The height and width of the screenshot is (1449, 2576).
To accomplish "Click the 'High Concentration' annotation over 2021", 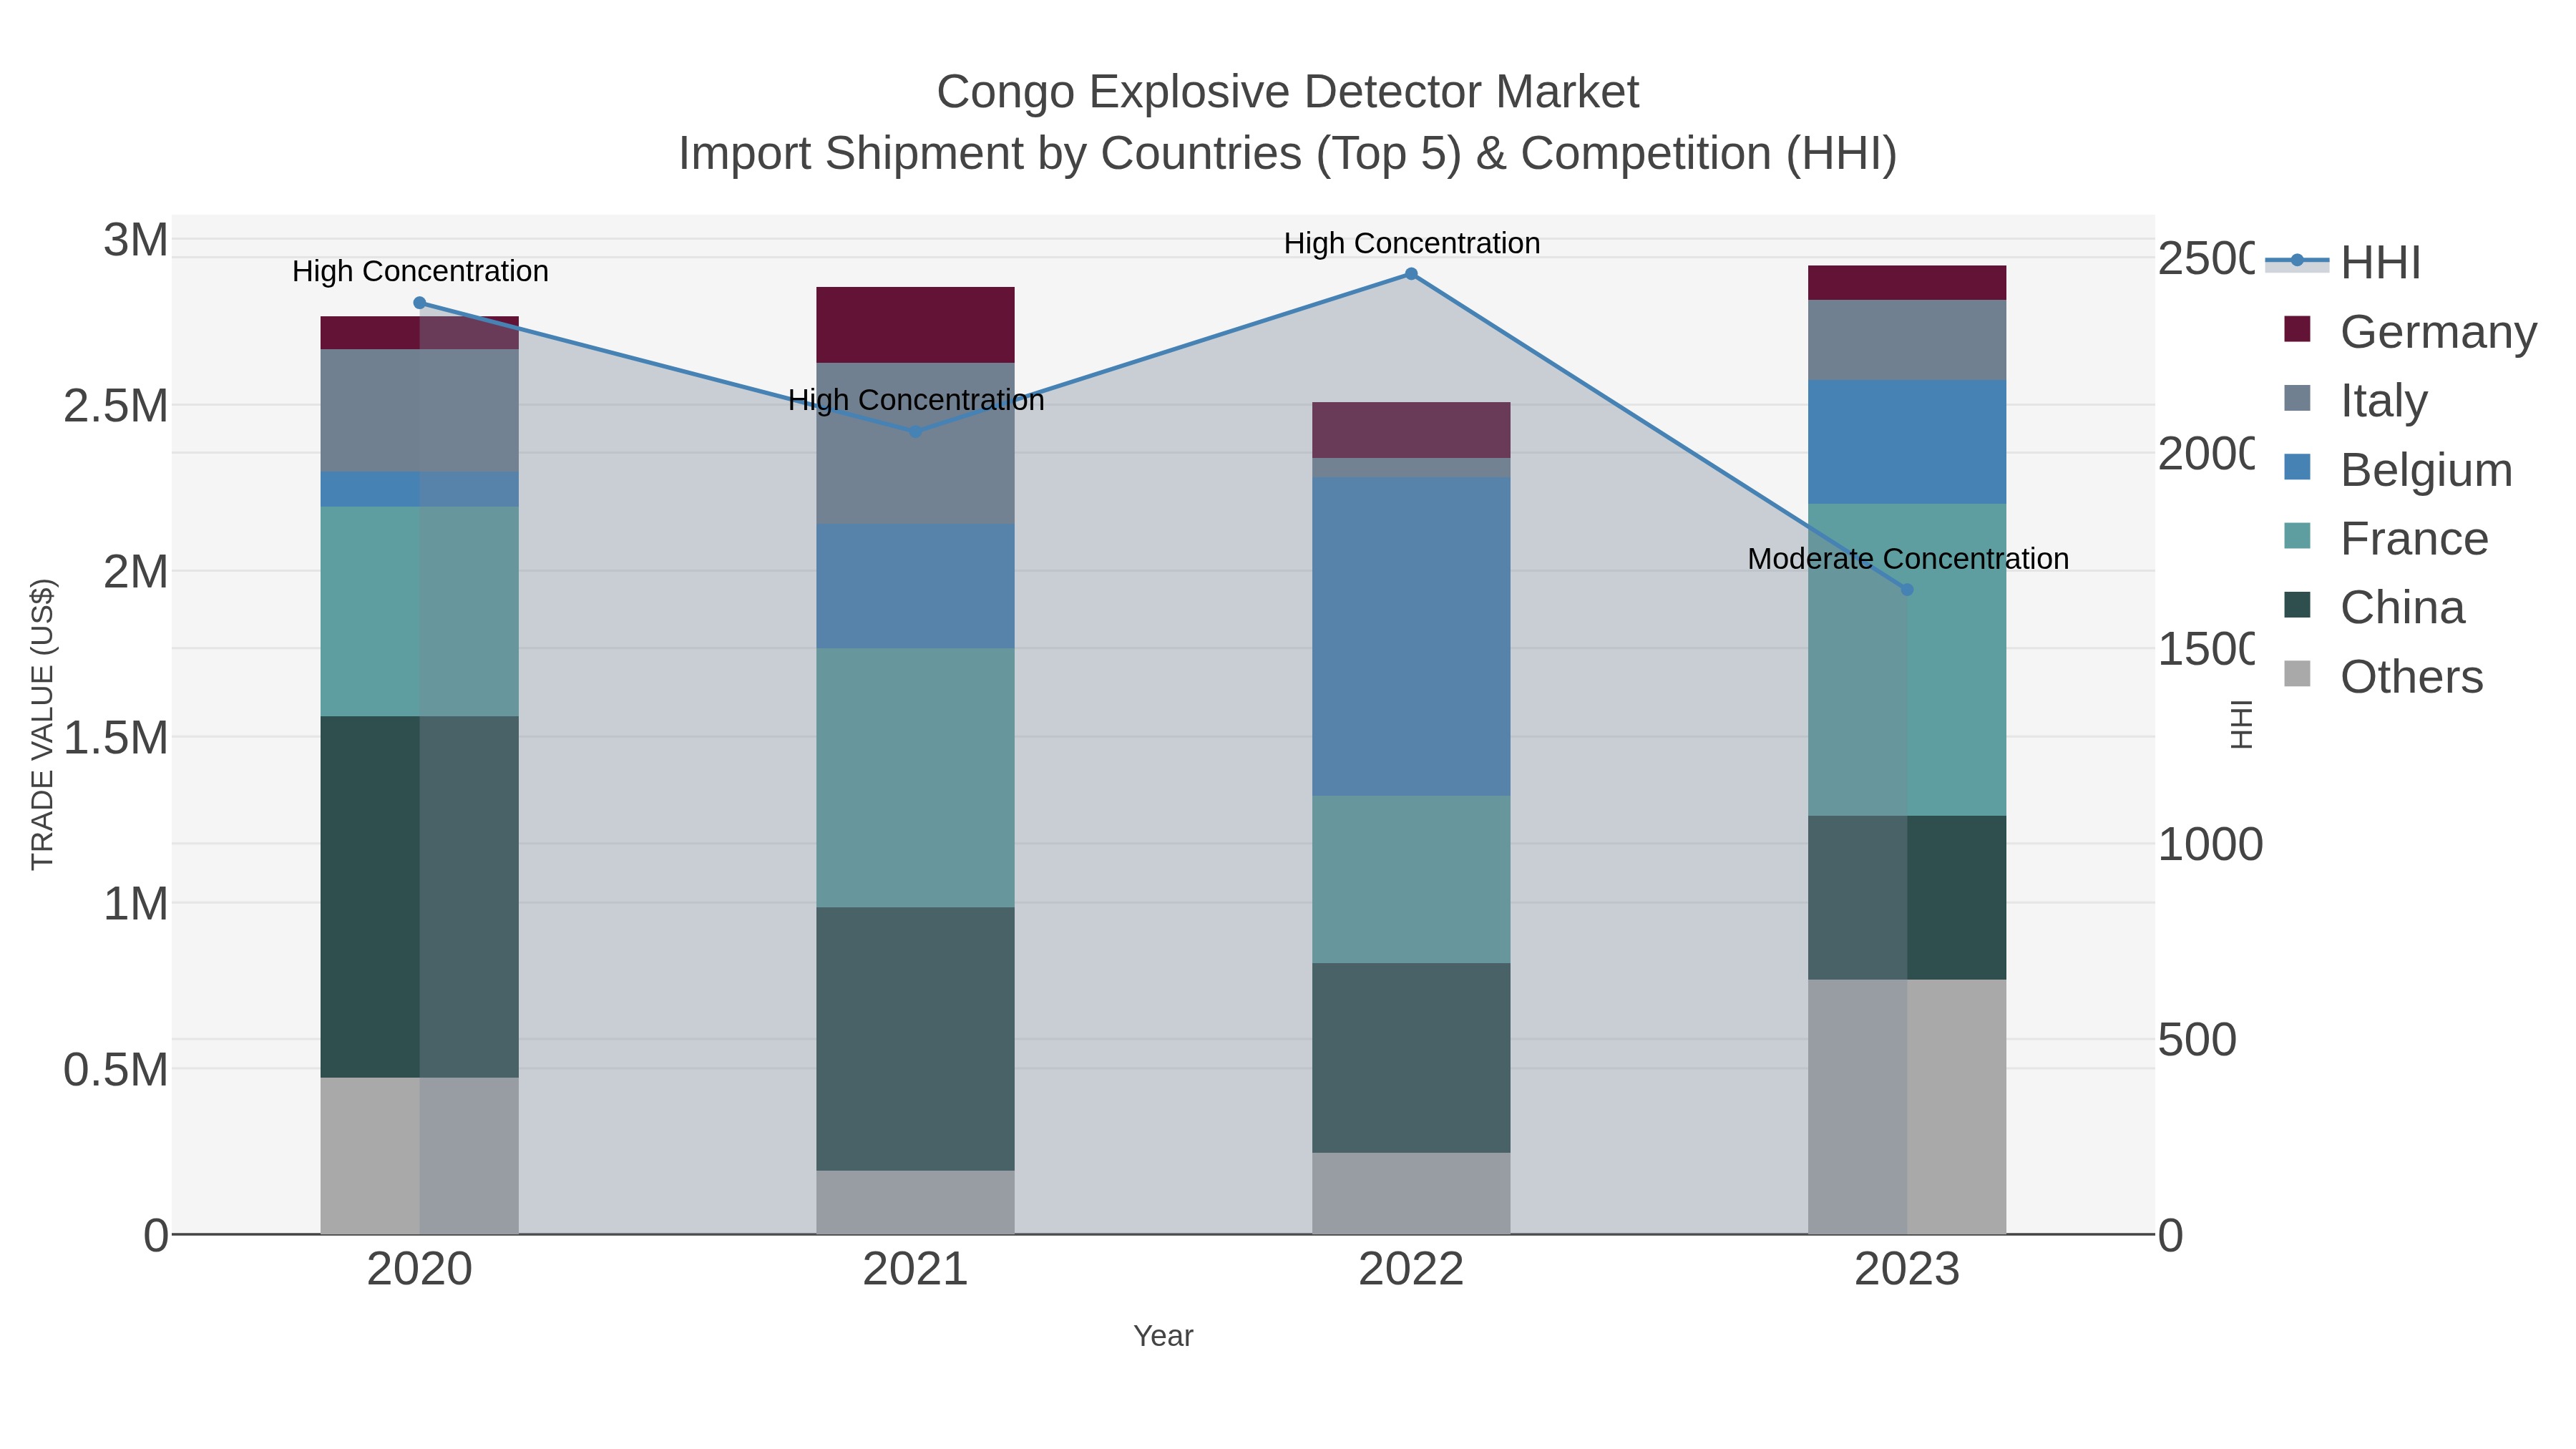I will click(916, 400).
